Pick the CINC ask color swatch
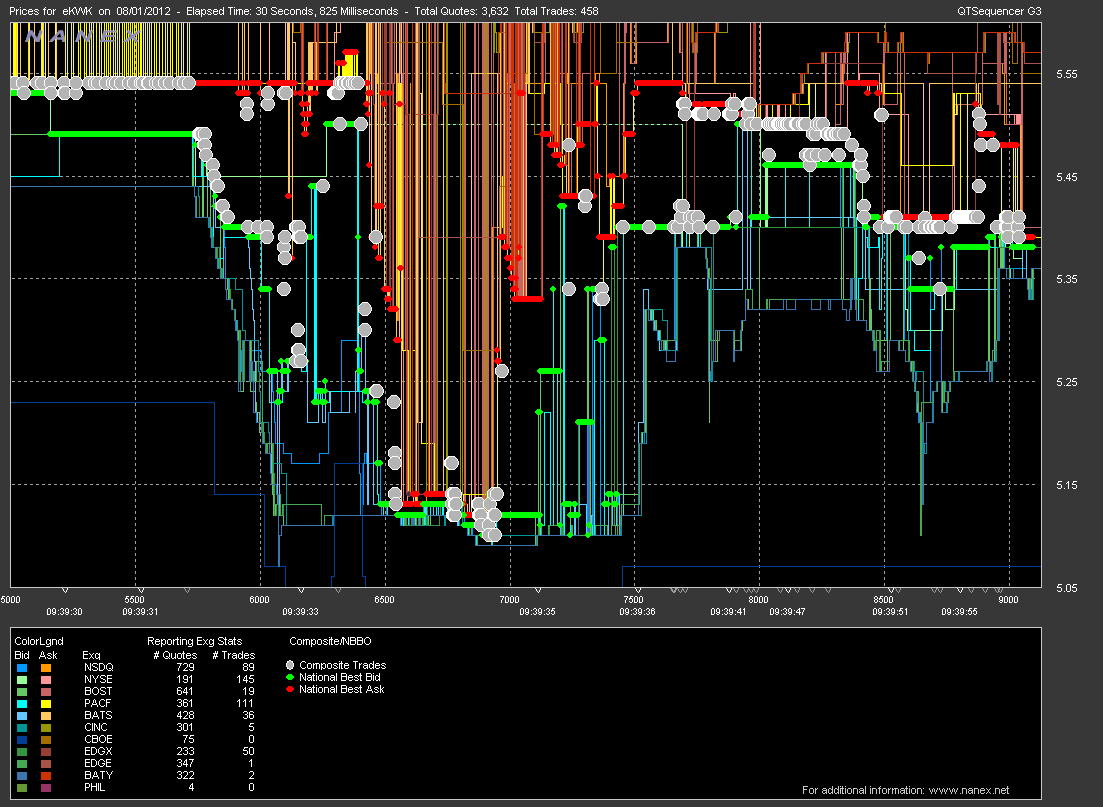 [x=46, y=727]
